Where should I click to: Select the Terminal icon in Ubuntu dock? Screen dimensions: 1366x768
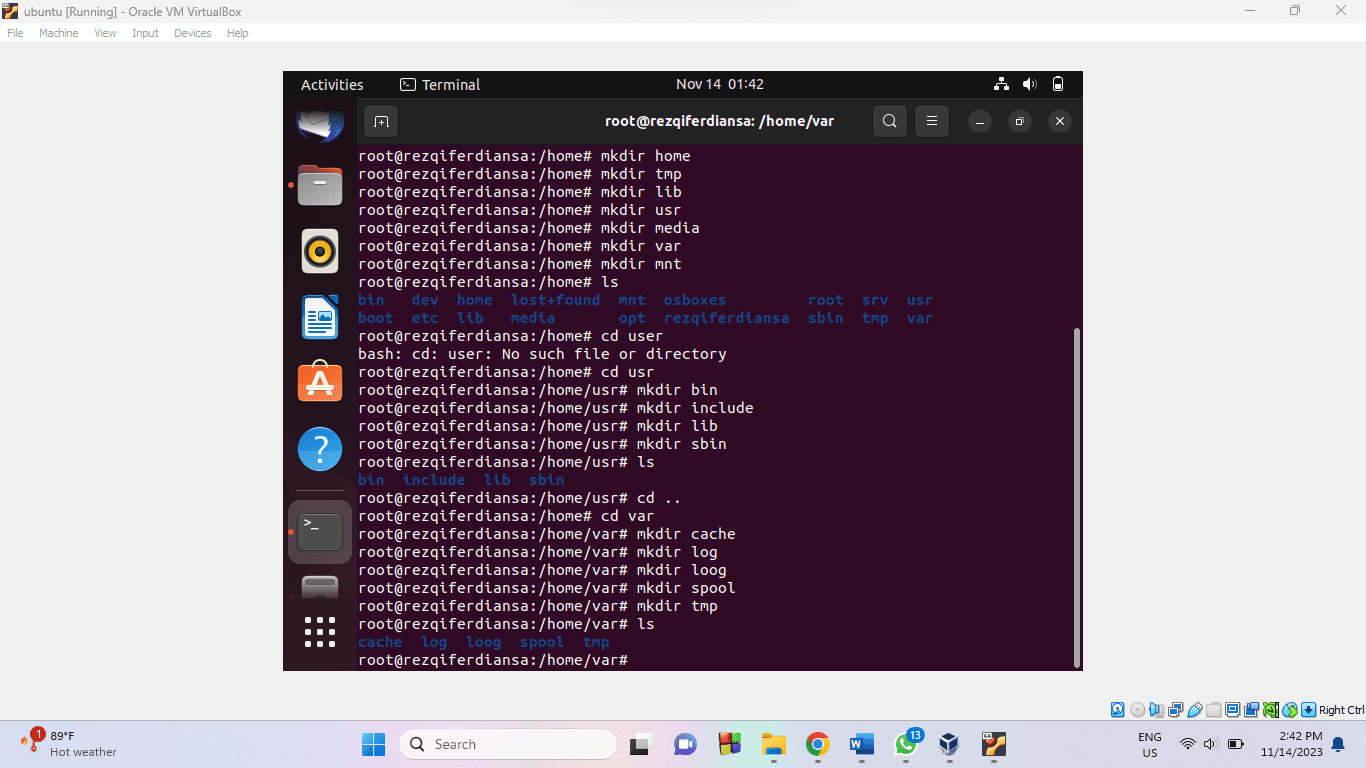point(320,531)
